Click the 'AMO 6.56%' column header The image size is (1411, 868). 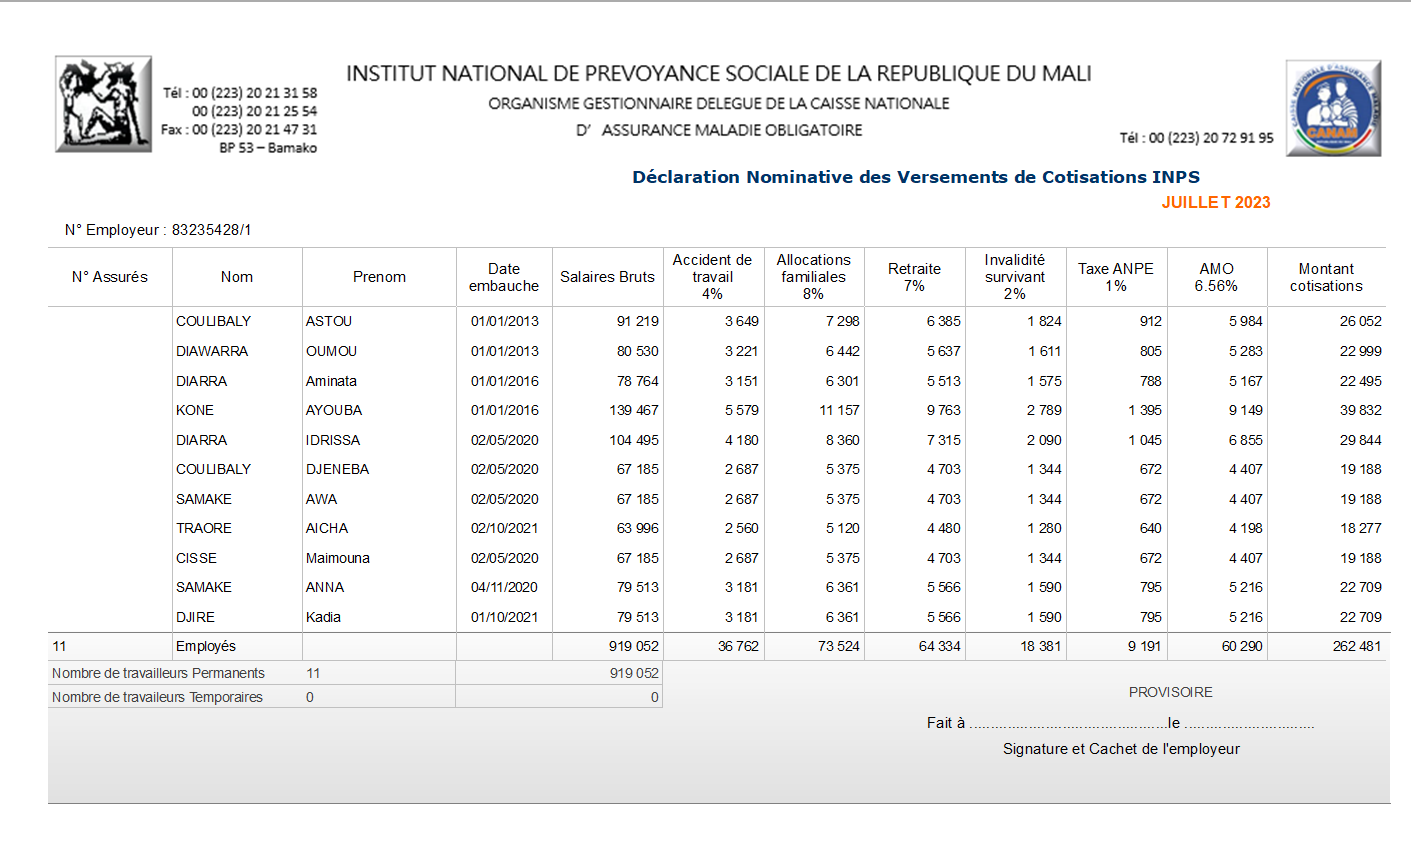[1216, 277]
